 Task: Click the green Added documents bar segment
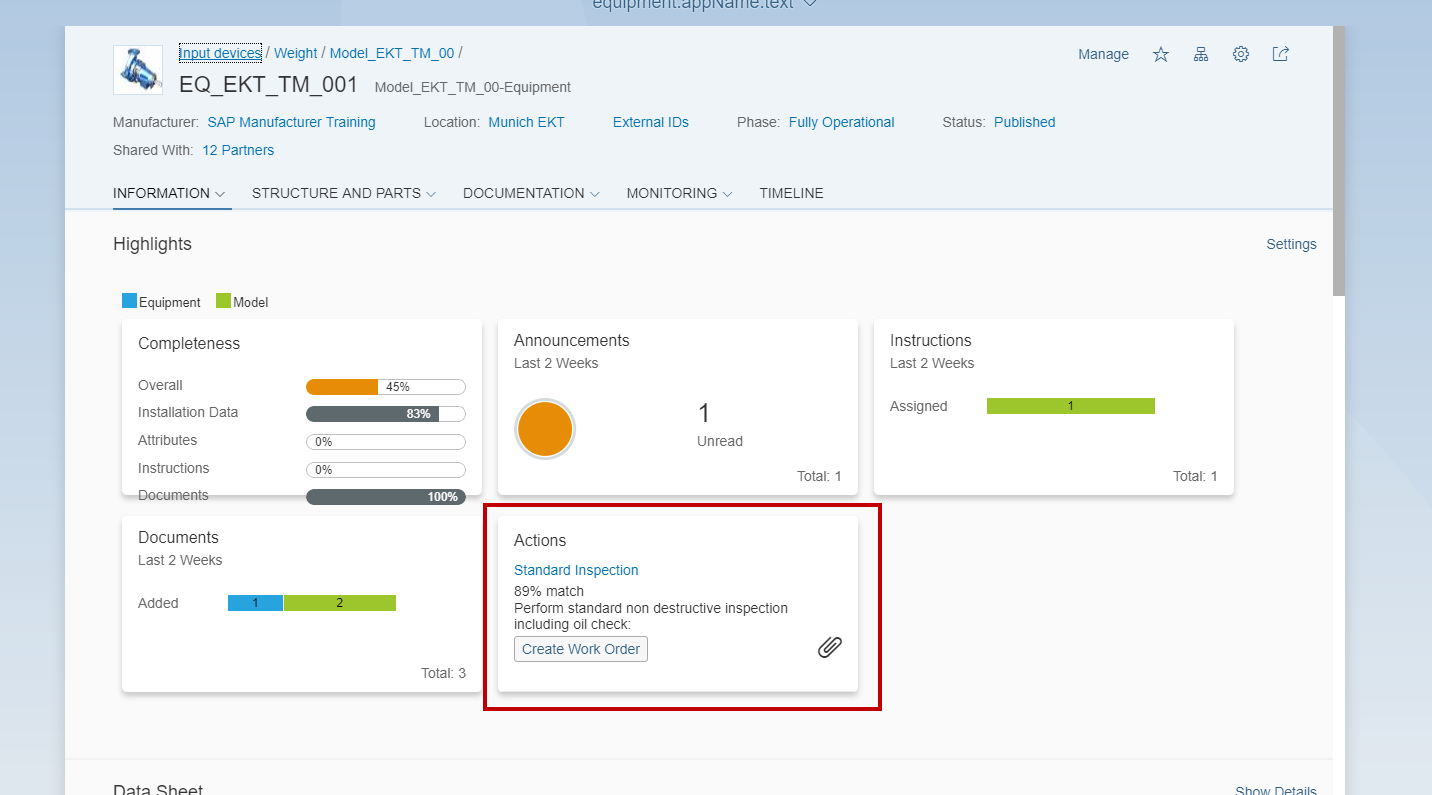tap(340, 603)
